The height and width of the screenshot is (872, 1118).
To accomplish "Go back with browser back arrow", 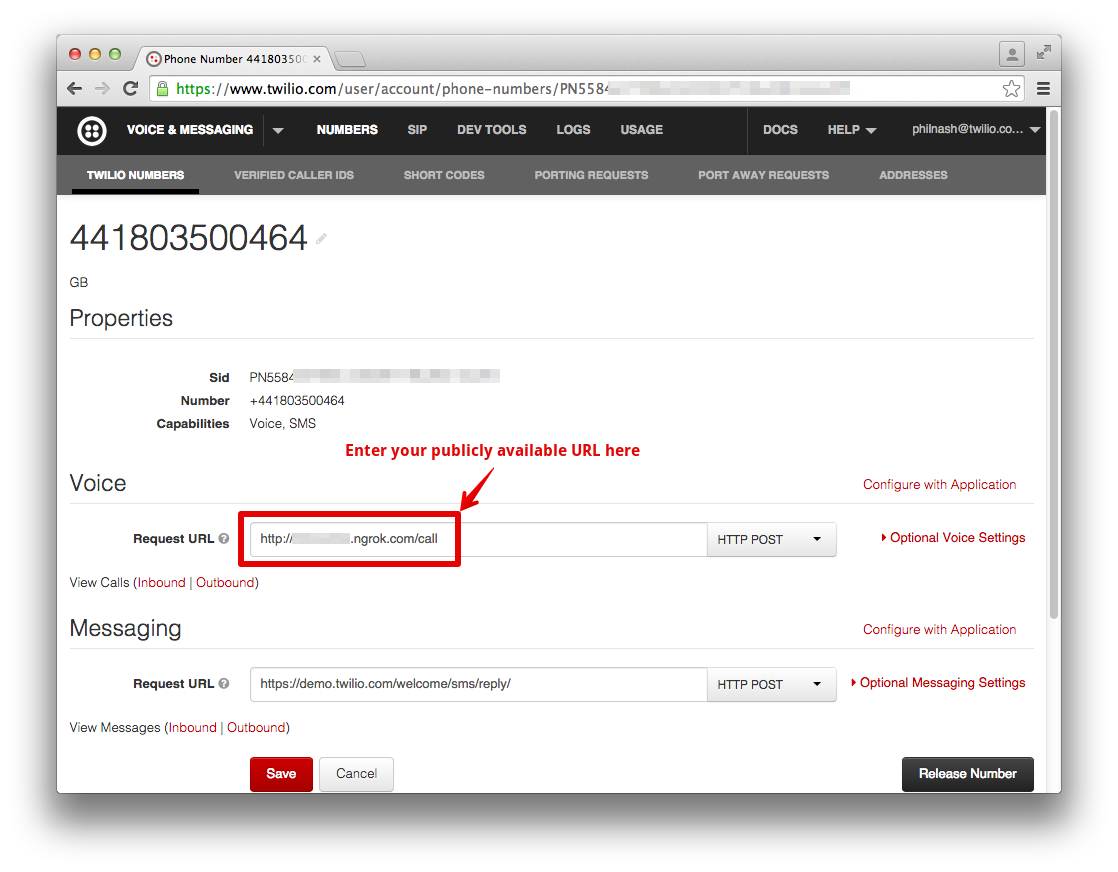I will 74,88.
